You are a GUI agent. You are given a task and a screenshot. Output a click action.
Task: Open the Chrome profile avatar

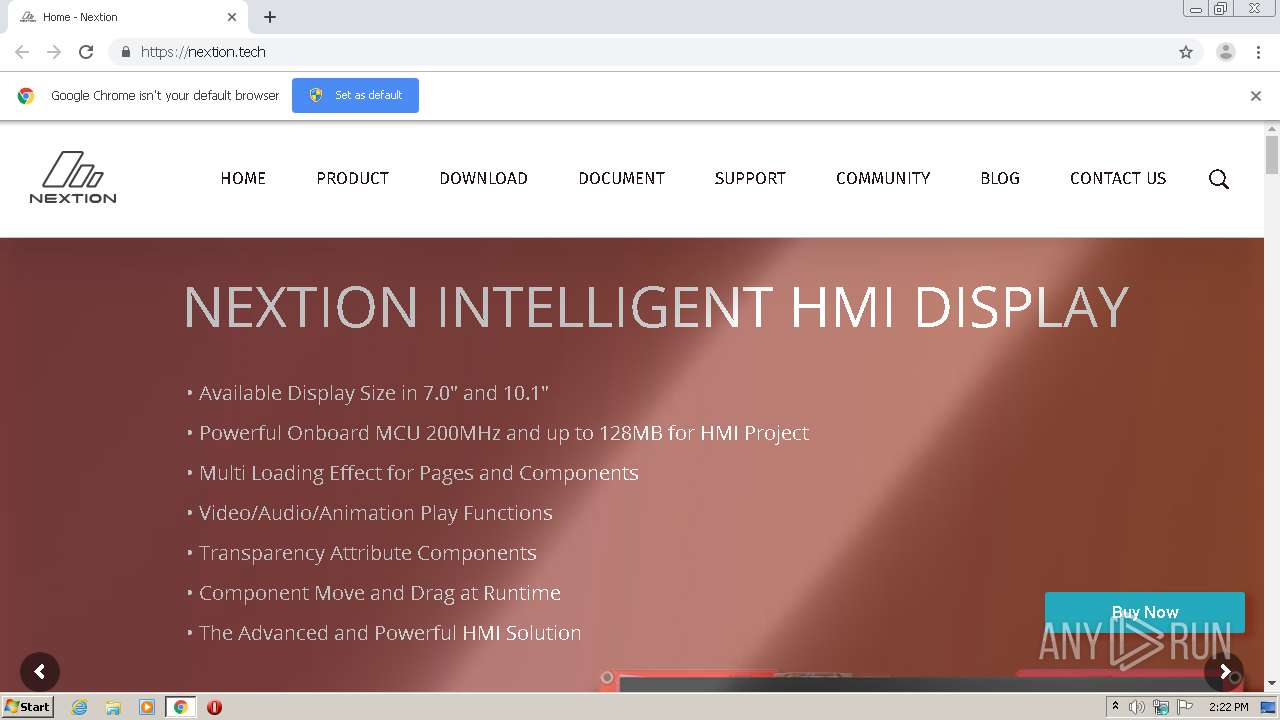(1226, 52)
